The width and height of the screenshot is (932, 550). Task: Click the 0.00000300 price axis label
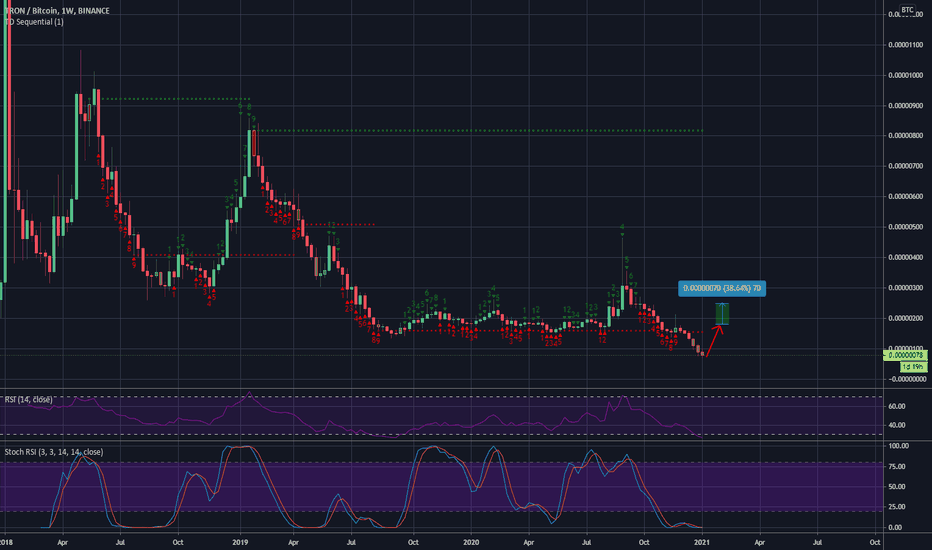[906, 288]
